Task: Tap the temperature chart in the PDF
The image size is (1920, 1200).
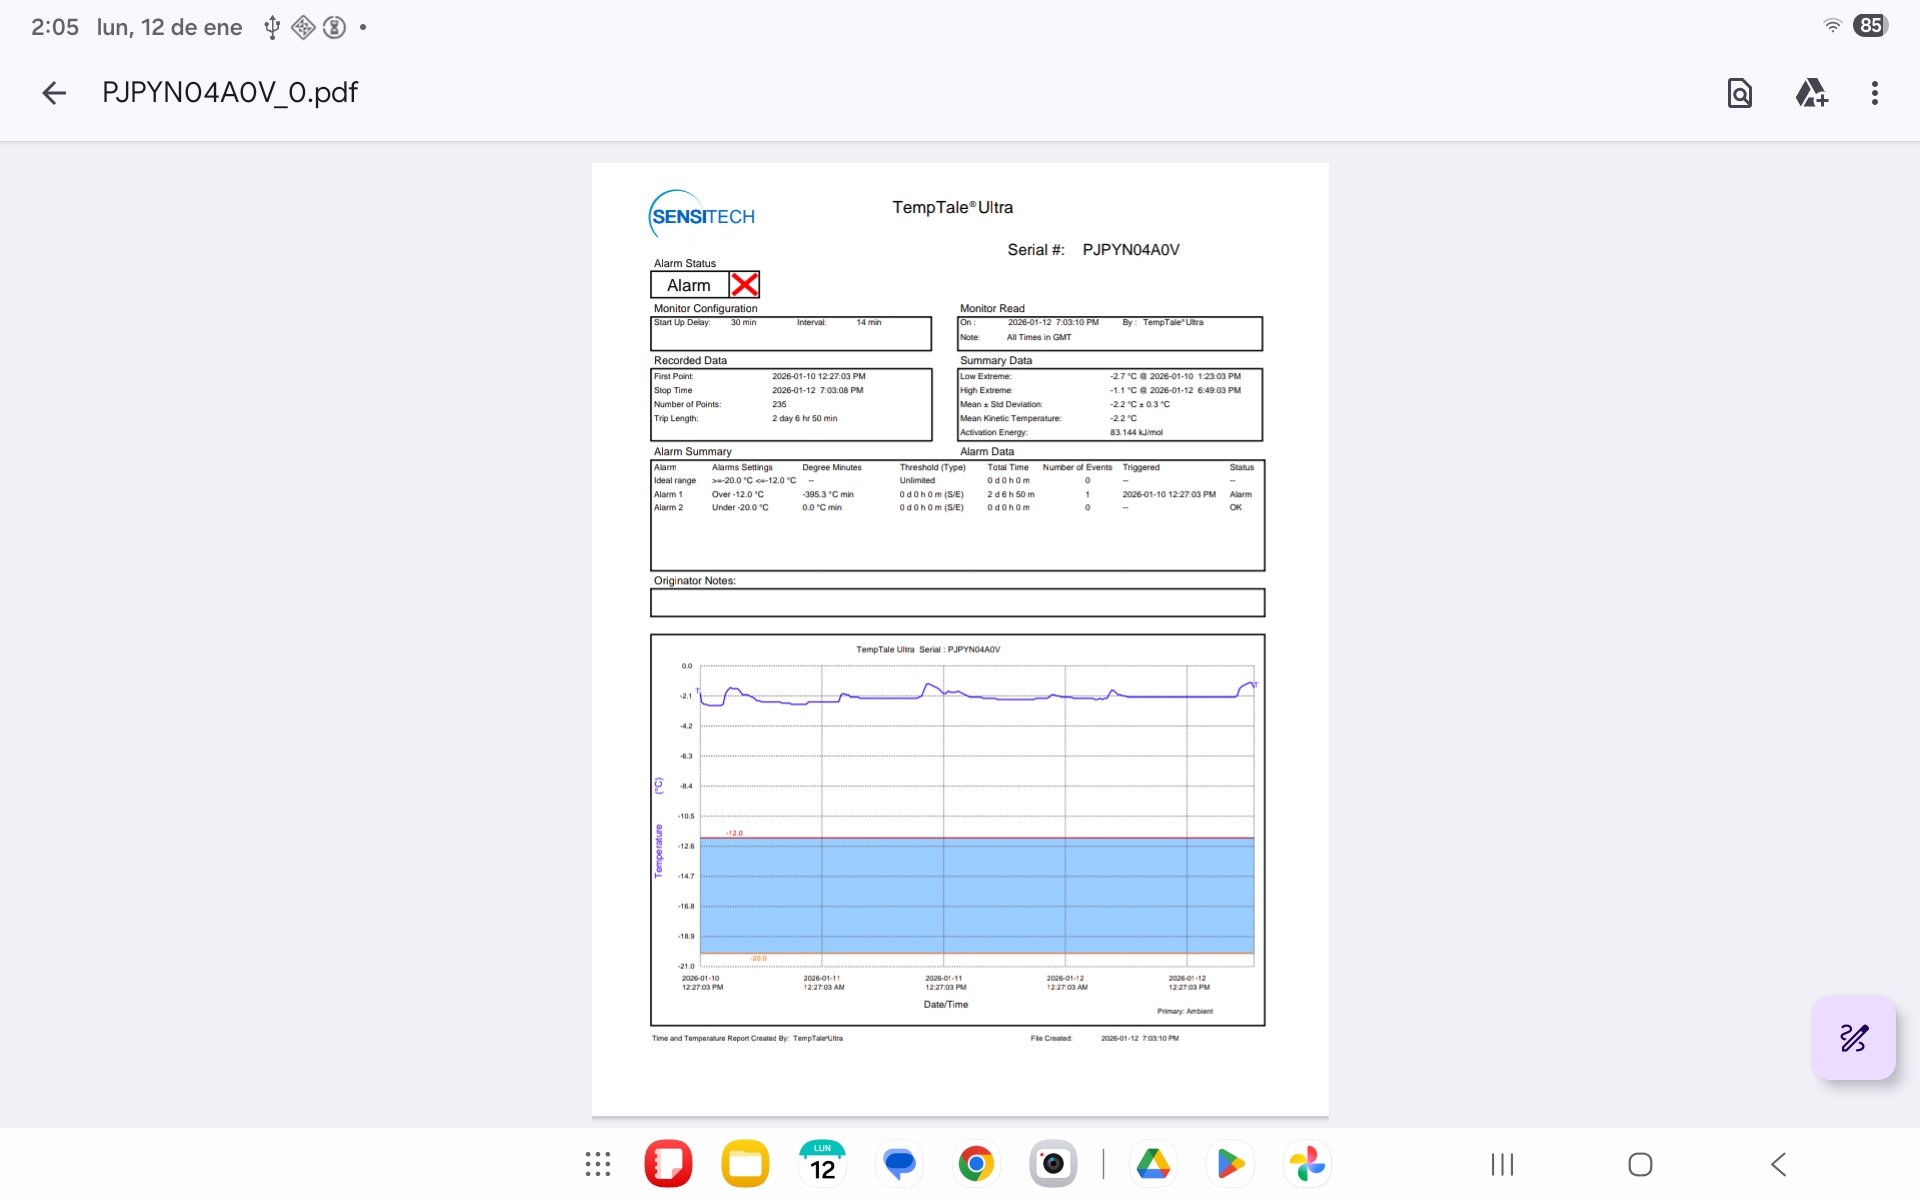Action: [x=957, y=829]
